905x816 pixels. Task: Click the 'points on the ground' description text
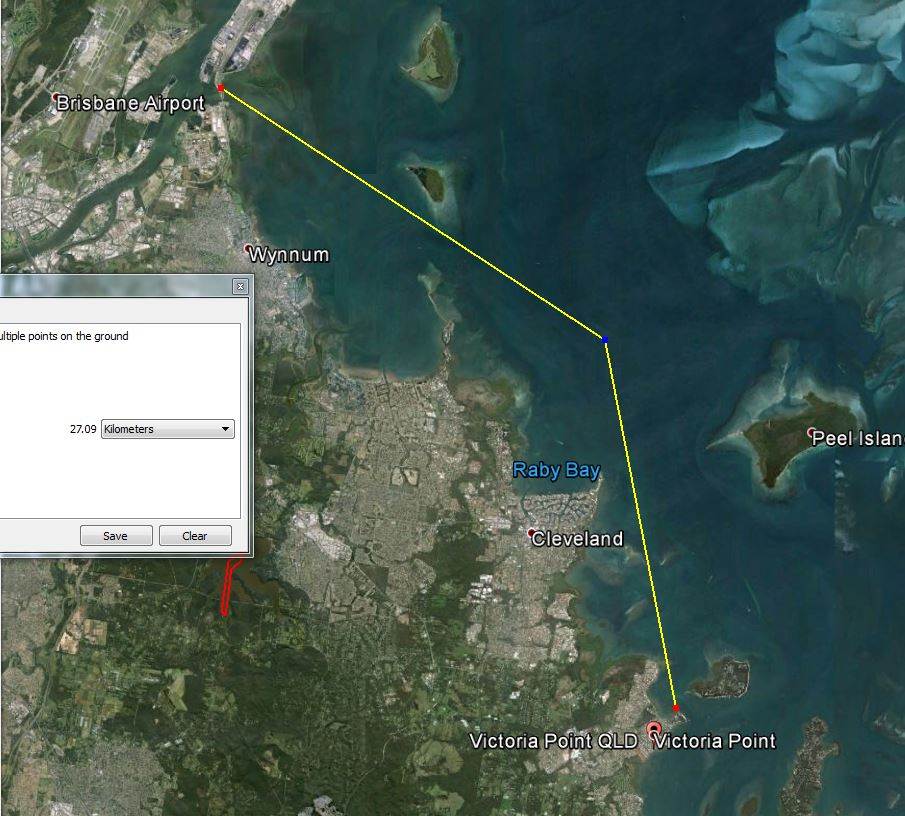click(x=64, y=336)
